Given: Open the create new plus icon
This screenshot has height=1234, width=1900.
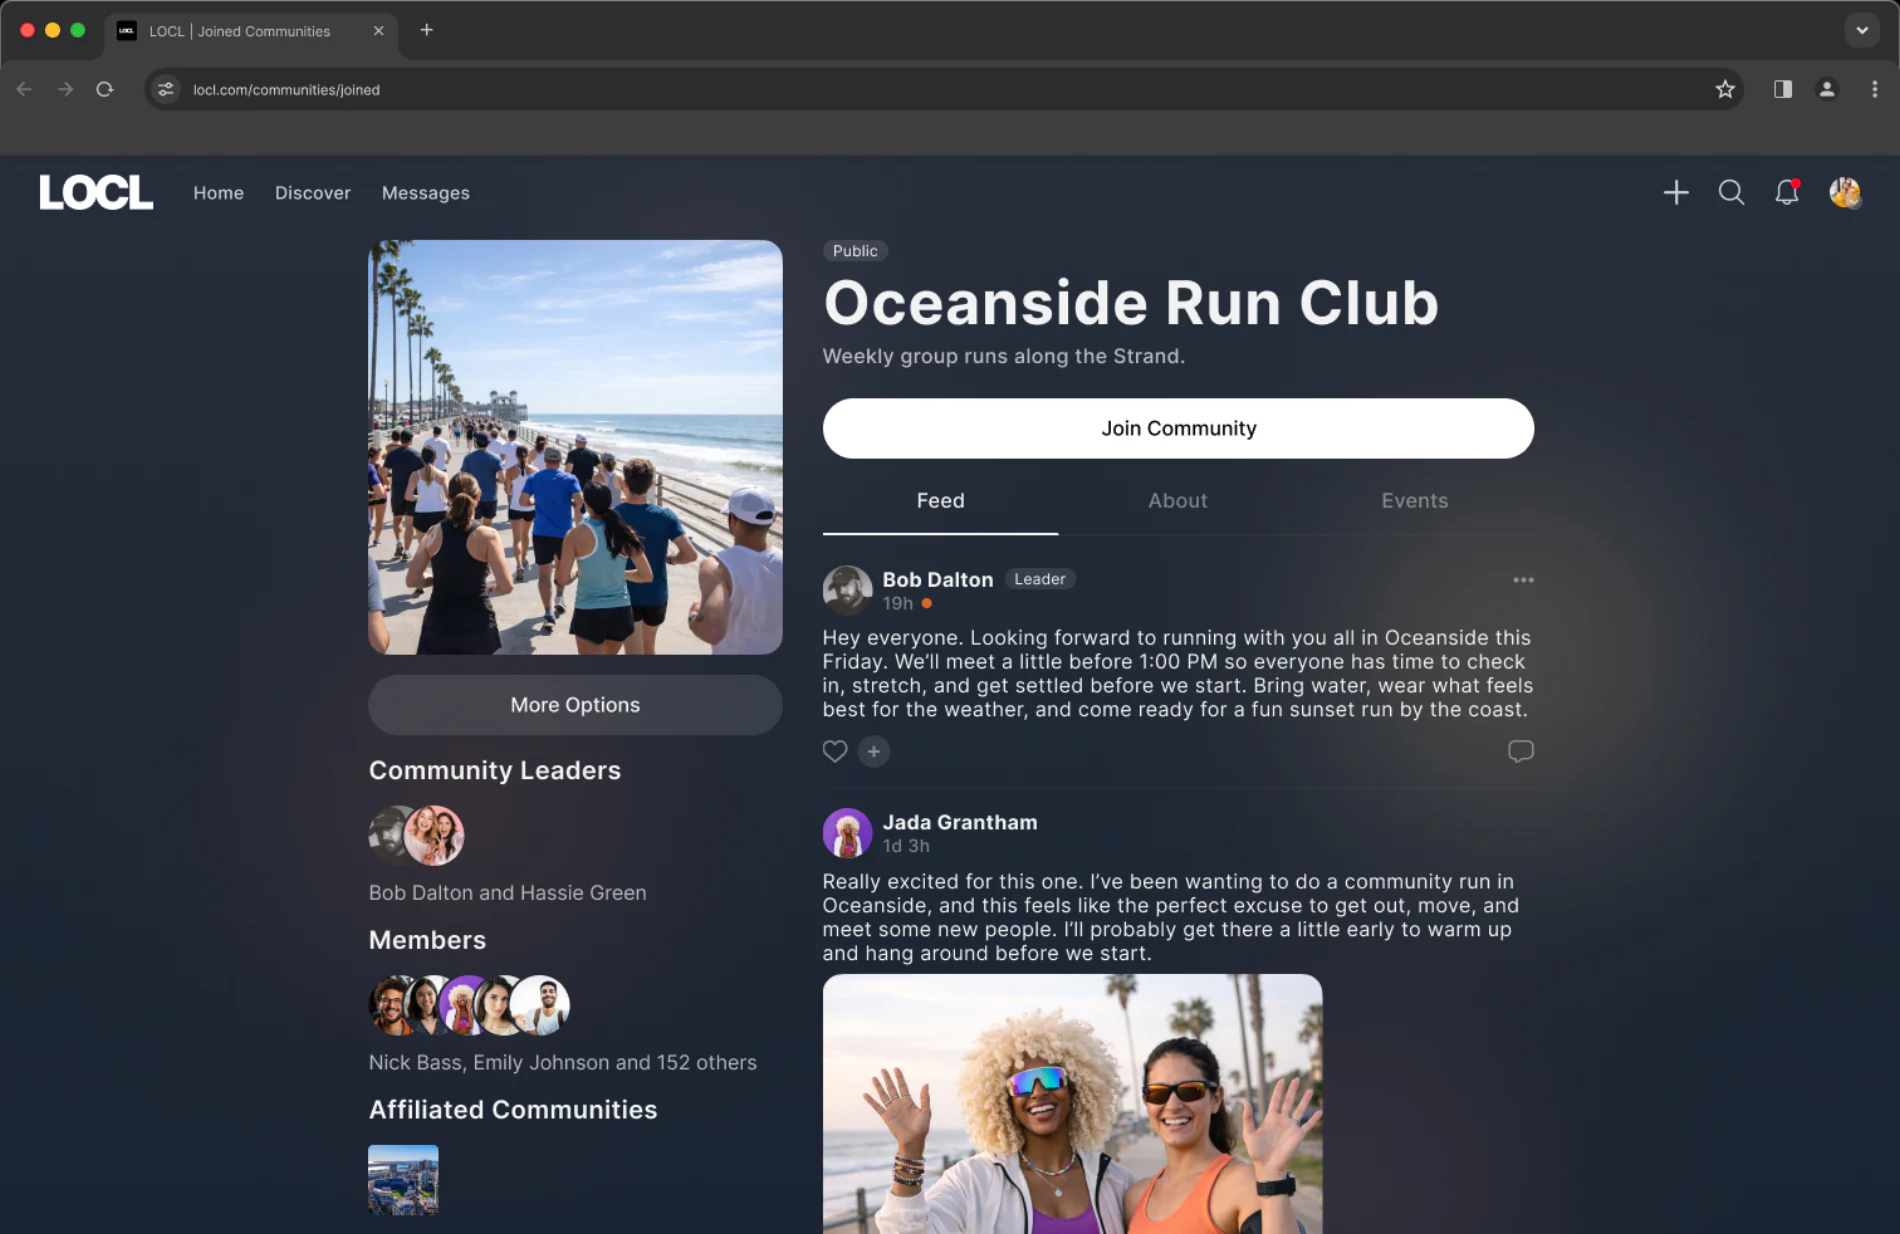Looking at the screenshot, I should pyautogui.click(x=1676, y=192).
